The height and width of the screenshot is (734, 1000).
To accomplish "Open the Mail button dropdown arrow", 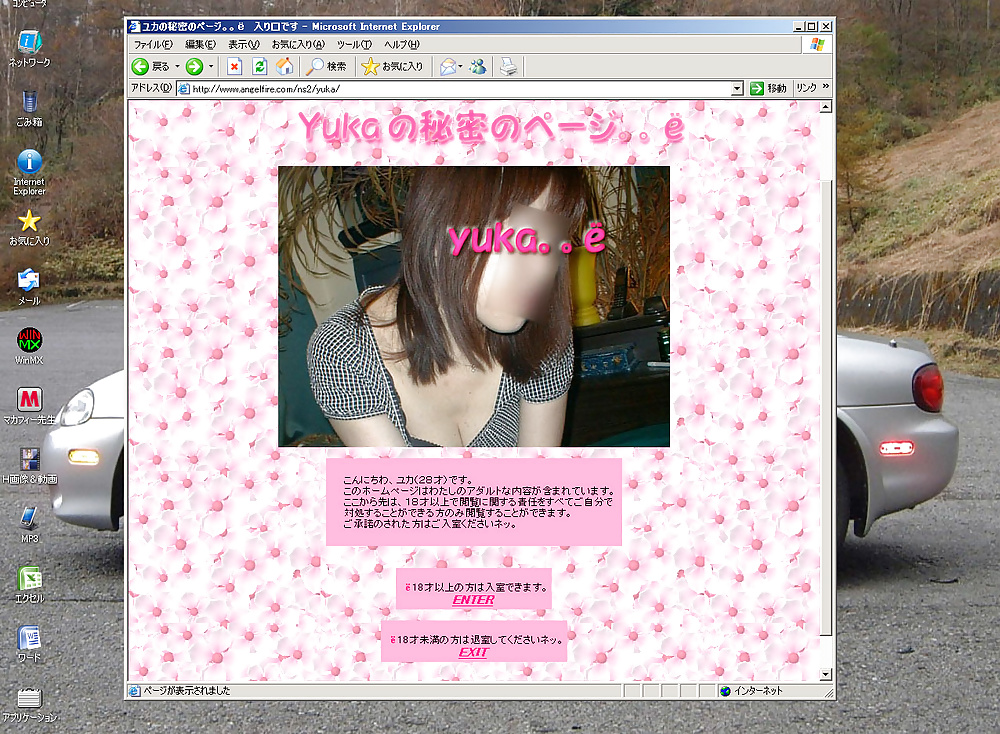I will tap(461, 67).
